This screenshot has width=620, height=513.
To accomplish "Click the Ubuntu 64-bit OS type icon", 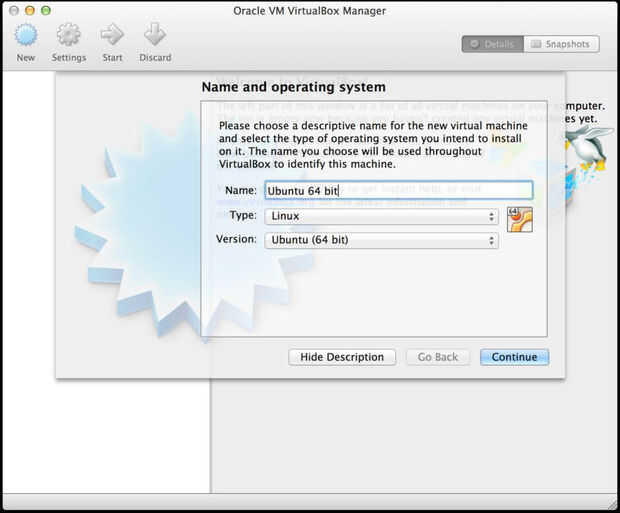I will point(520,219).
